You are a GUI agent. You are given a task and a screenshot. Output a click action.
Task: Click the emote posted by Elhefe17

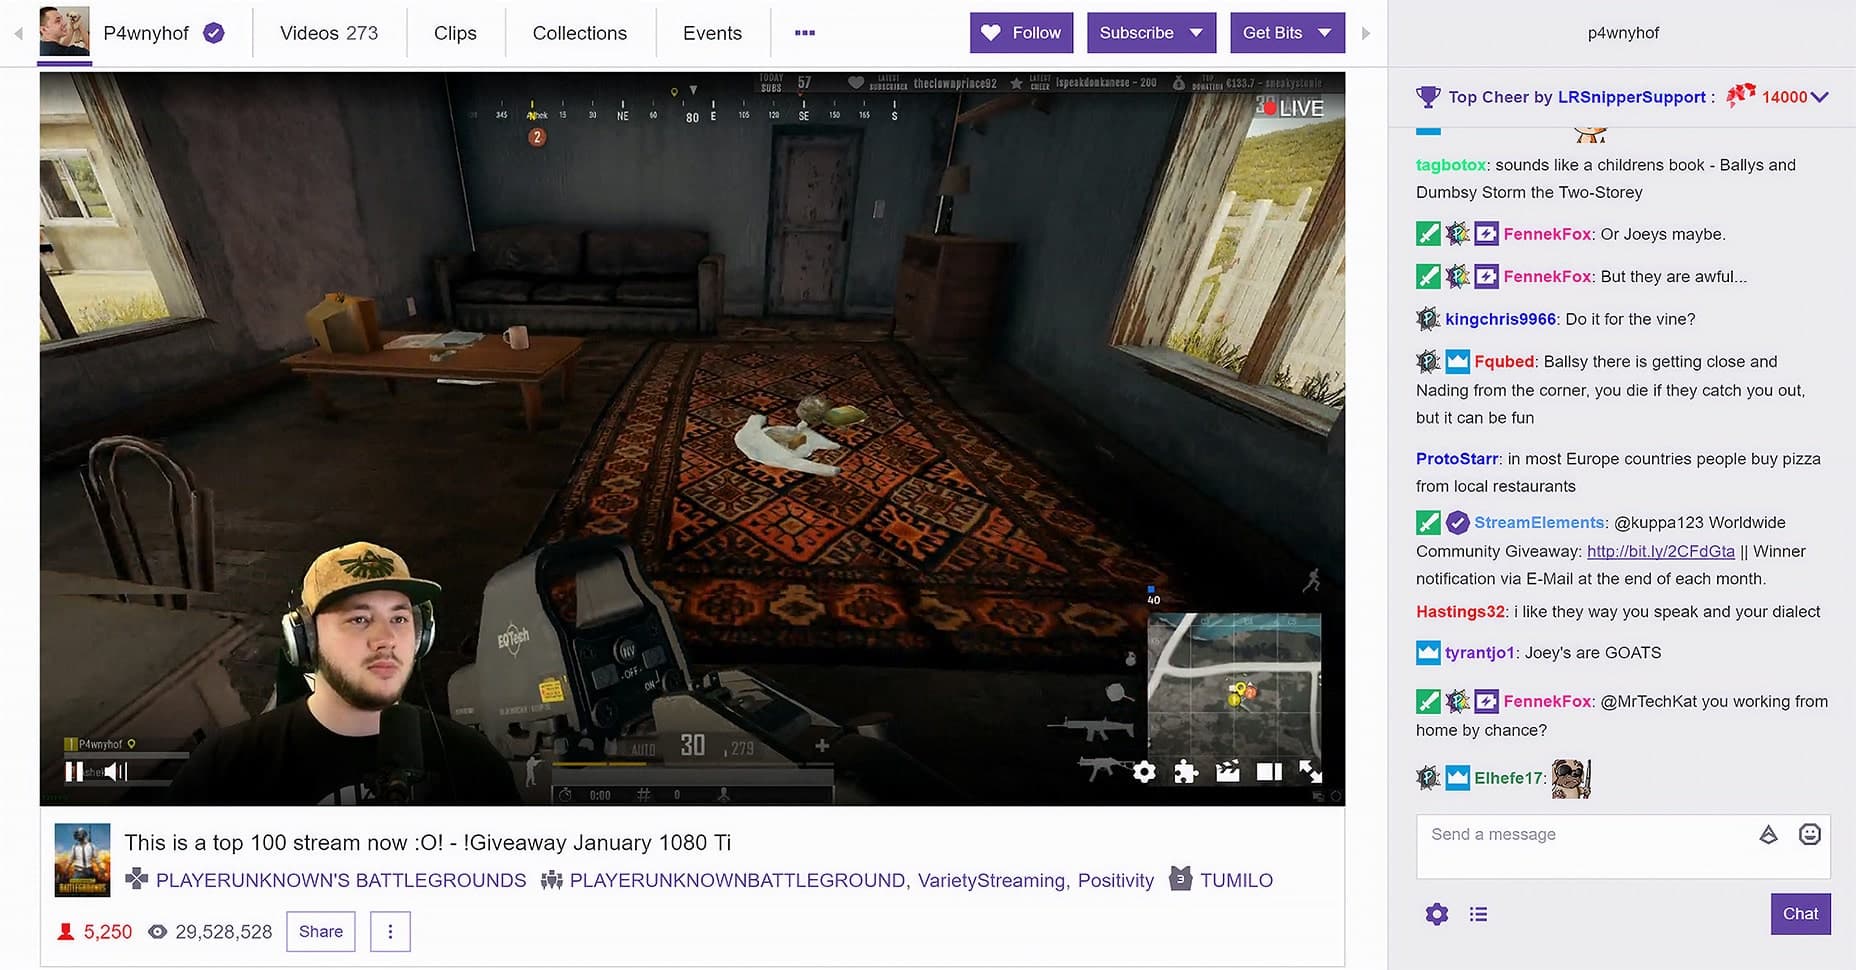click(1571, 778)
